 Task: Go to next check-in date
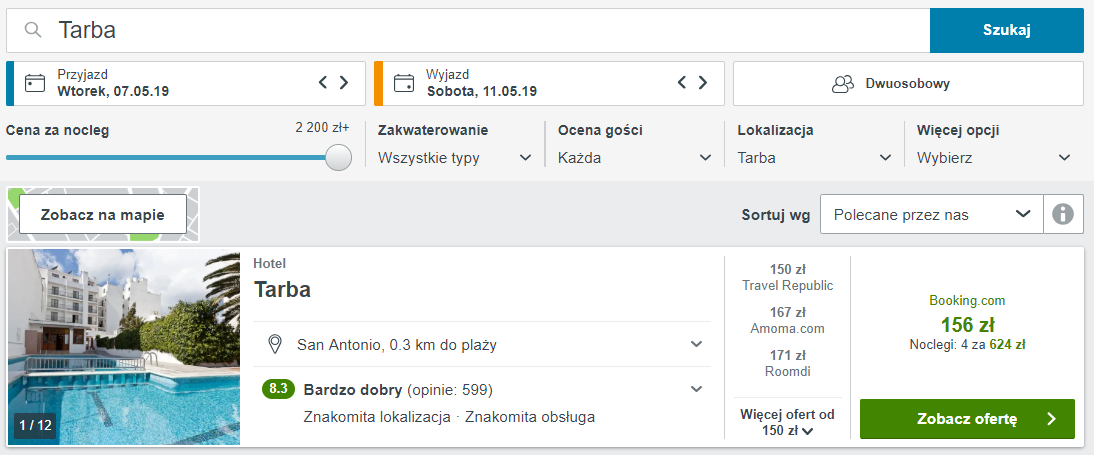pyautogui.click(x=344, y=83)
